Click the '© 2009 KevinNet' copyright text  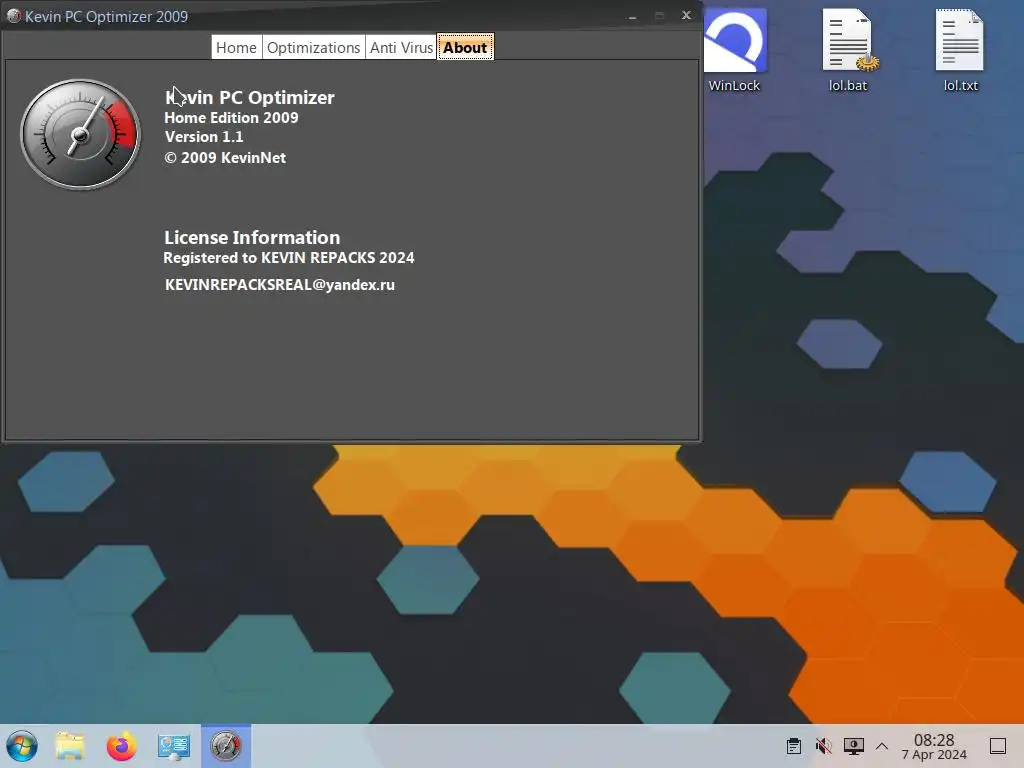coord(225,157)
